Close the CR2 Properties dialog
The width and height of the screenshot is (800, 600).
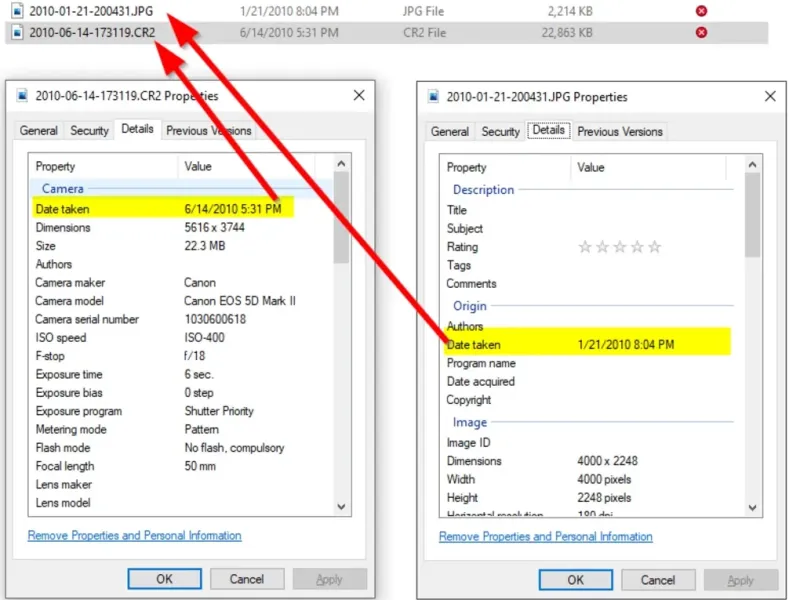pyautogui.click(x=359, y=95)
